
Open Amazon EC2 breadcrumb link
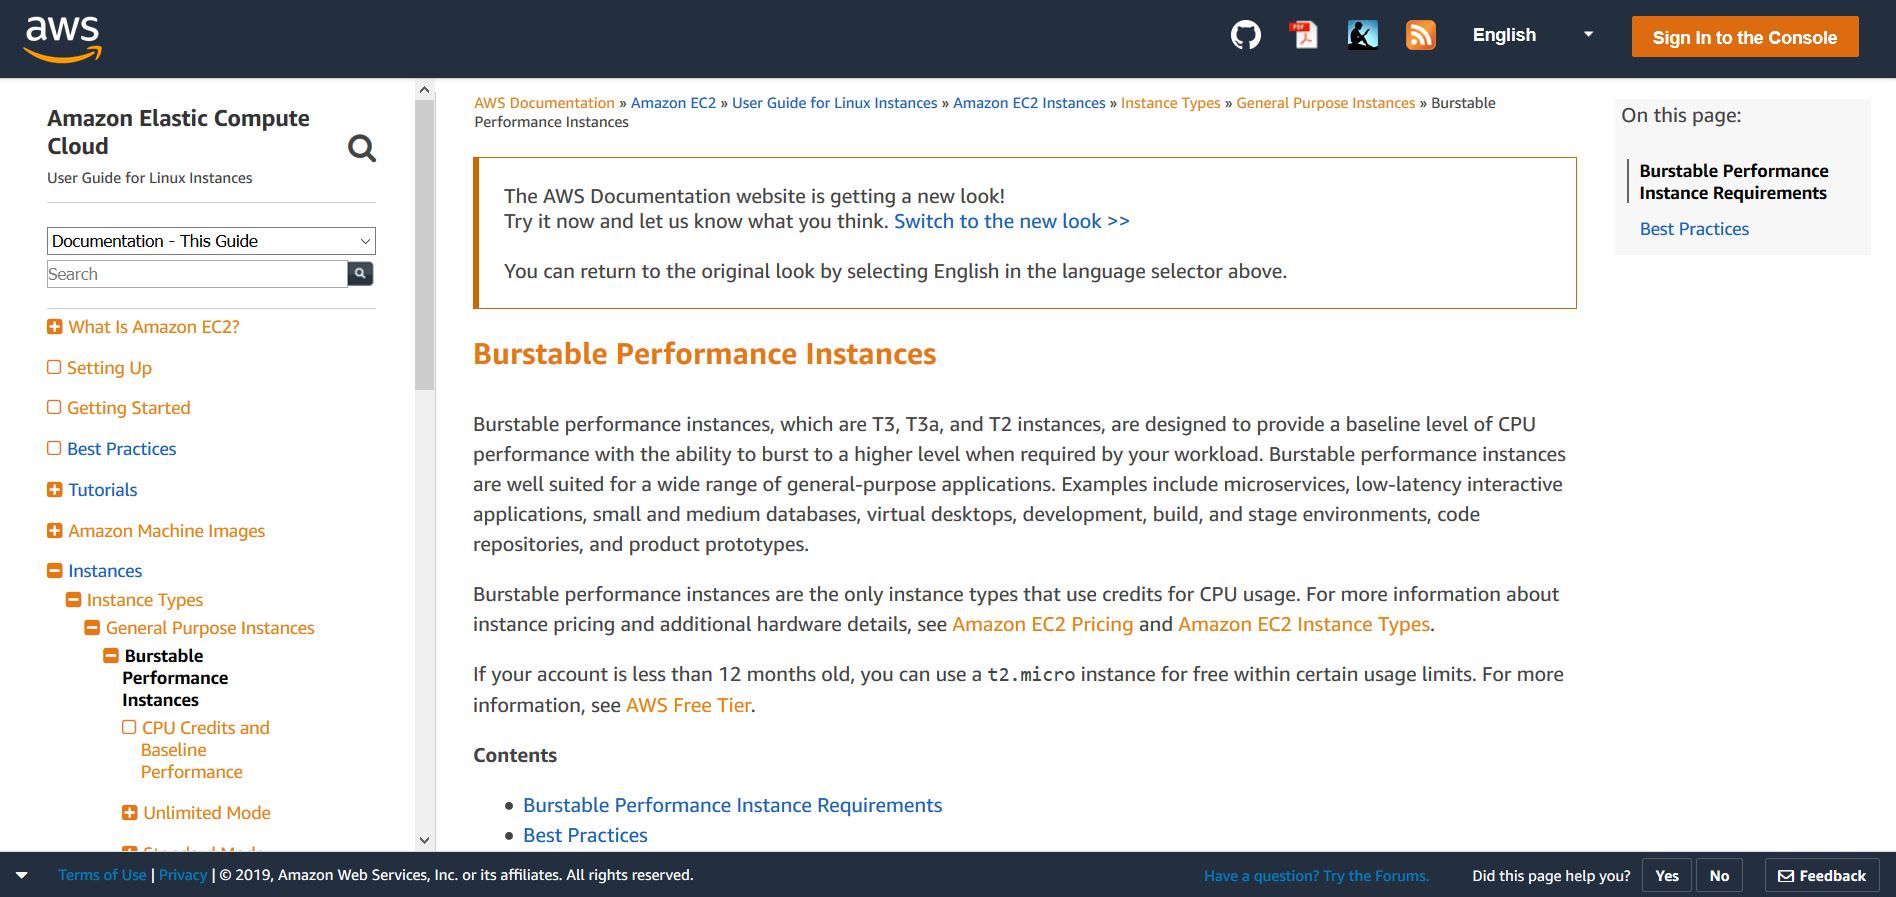click(x=673, y=103)
